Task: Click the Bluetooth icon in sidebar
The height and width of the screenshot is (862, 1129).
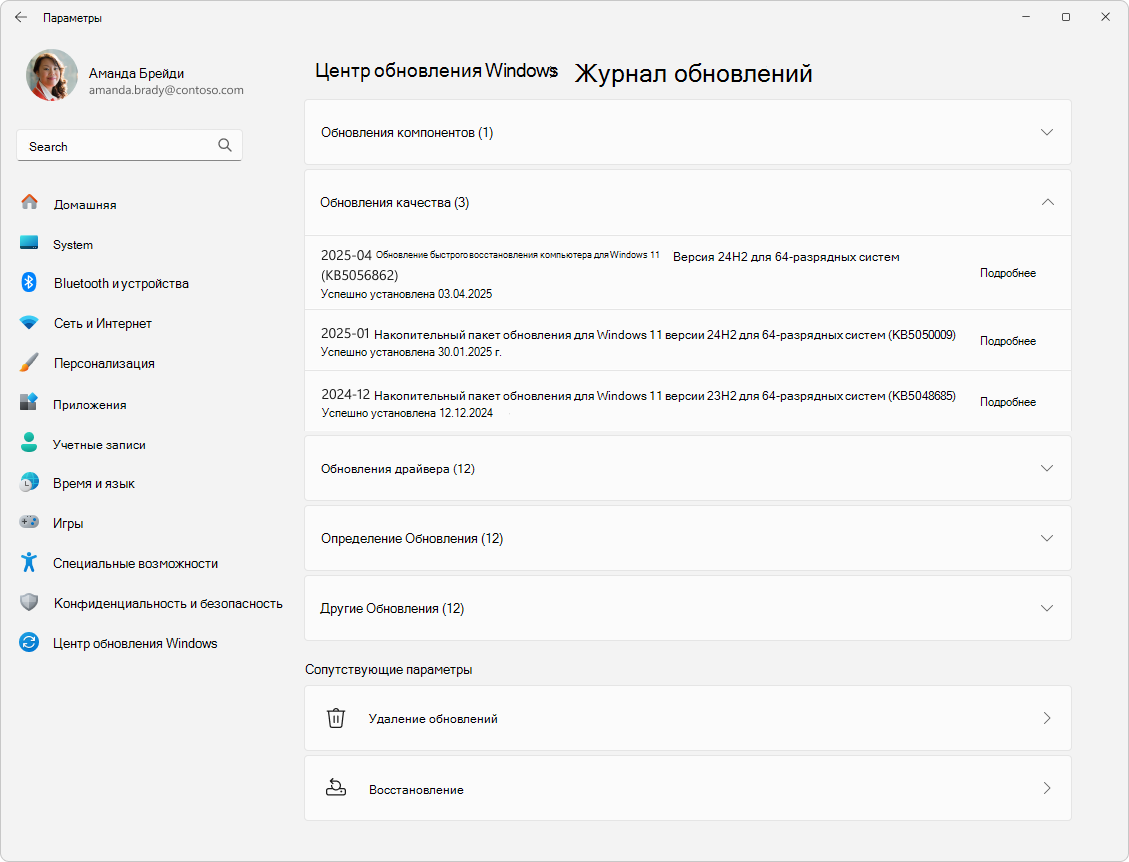Action: 29,282
